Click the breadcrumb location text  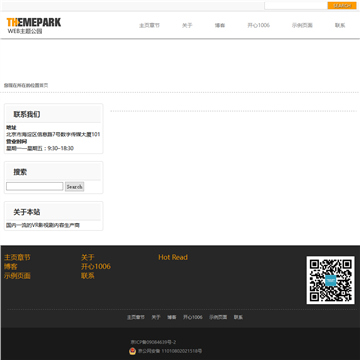click(x=26, y=85)
